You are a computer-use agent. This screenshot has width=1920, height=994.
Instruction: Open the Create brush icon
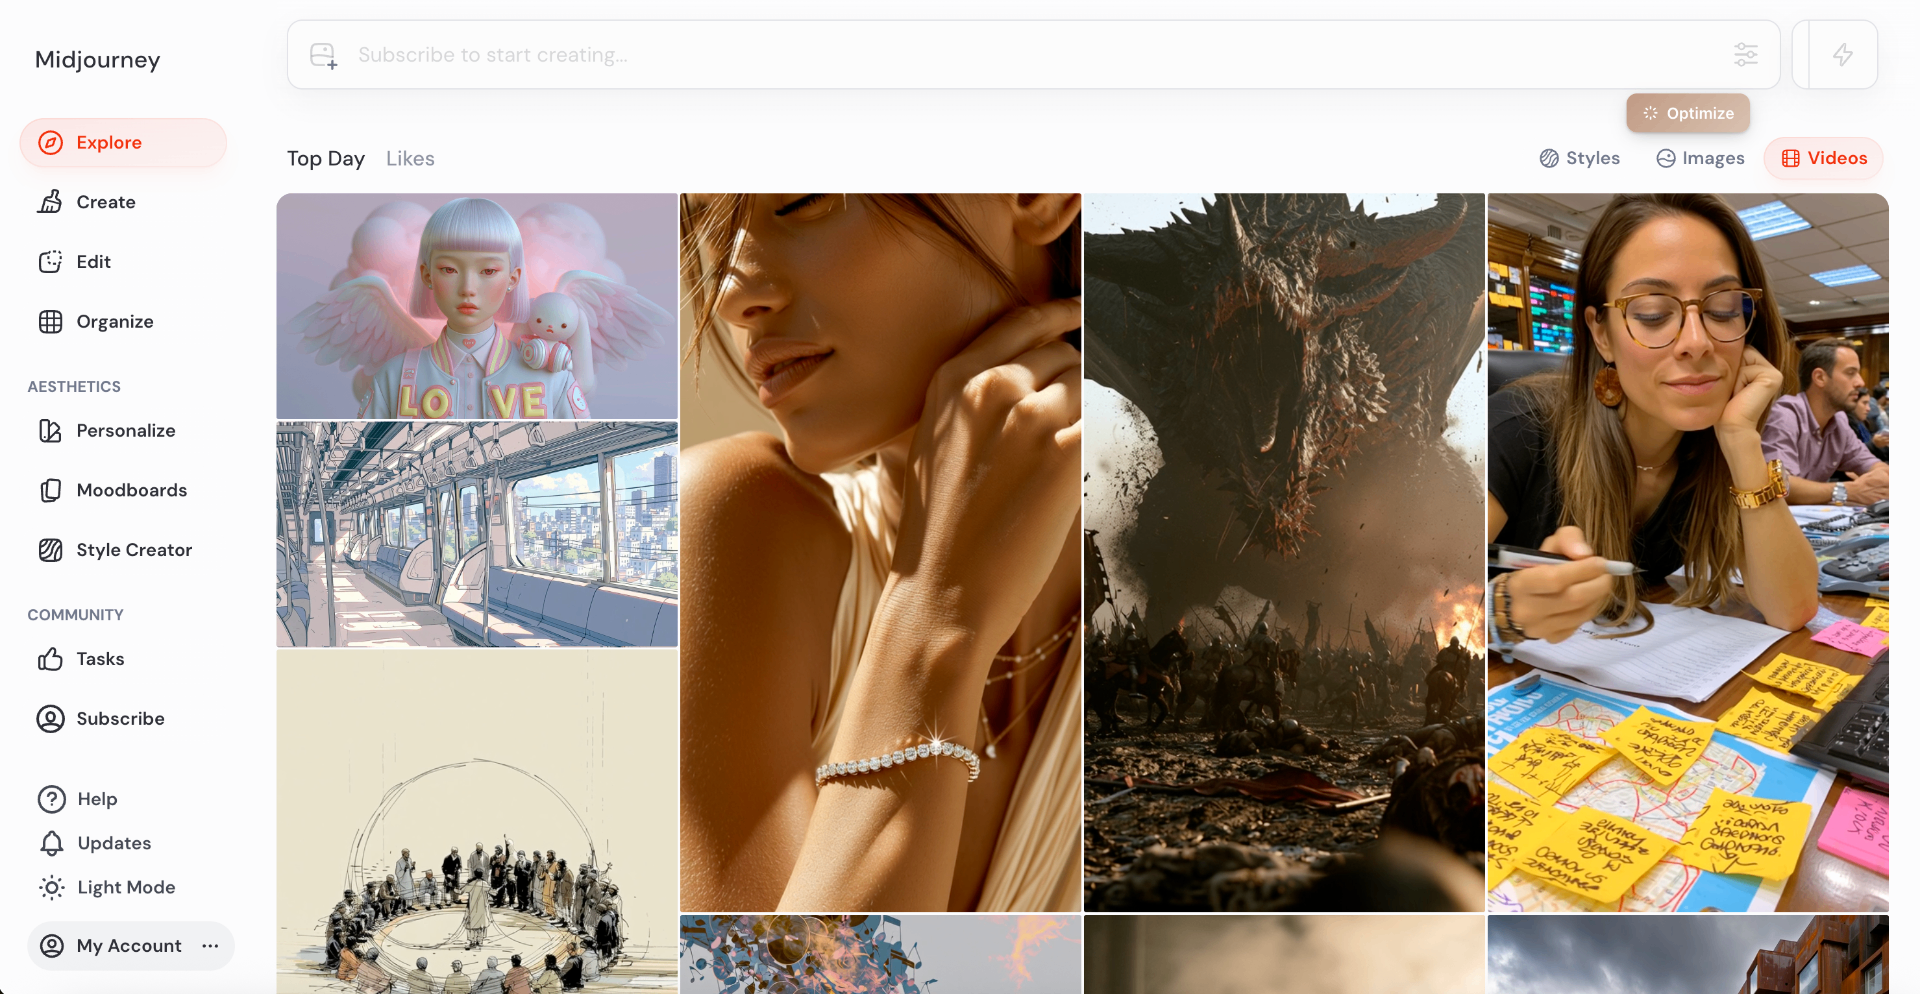click(50, 202)
